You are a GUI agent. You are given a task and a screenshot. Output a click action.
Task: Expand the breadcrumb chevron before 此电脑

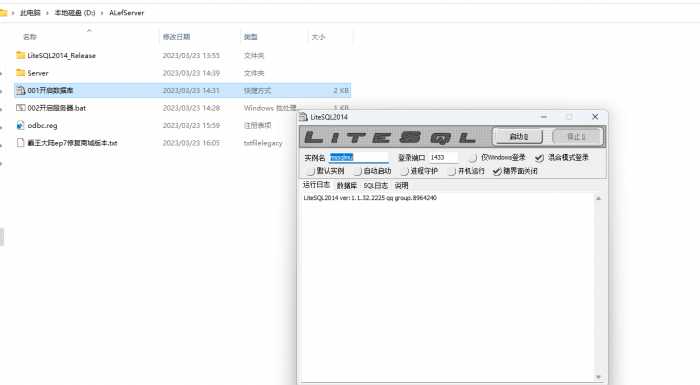[x=13, y=13]
